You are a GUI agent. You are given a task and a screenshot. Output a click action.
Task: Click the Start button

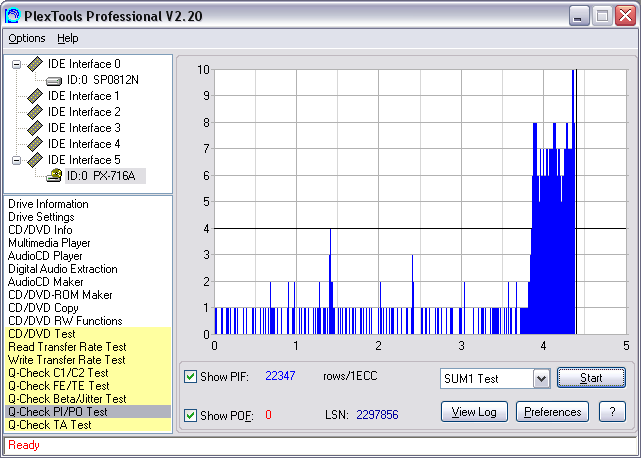click(x=591, y=378)
